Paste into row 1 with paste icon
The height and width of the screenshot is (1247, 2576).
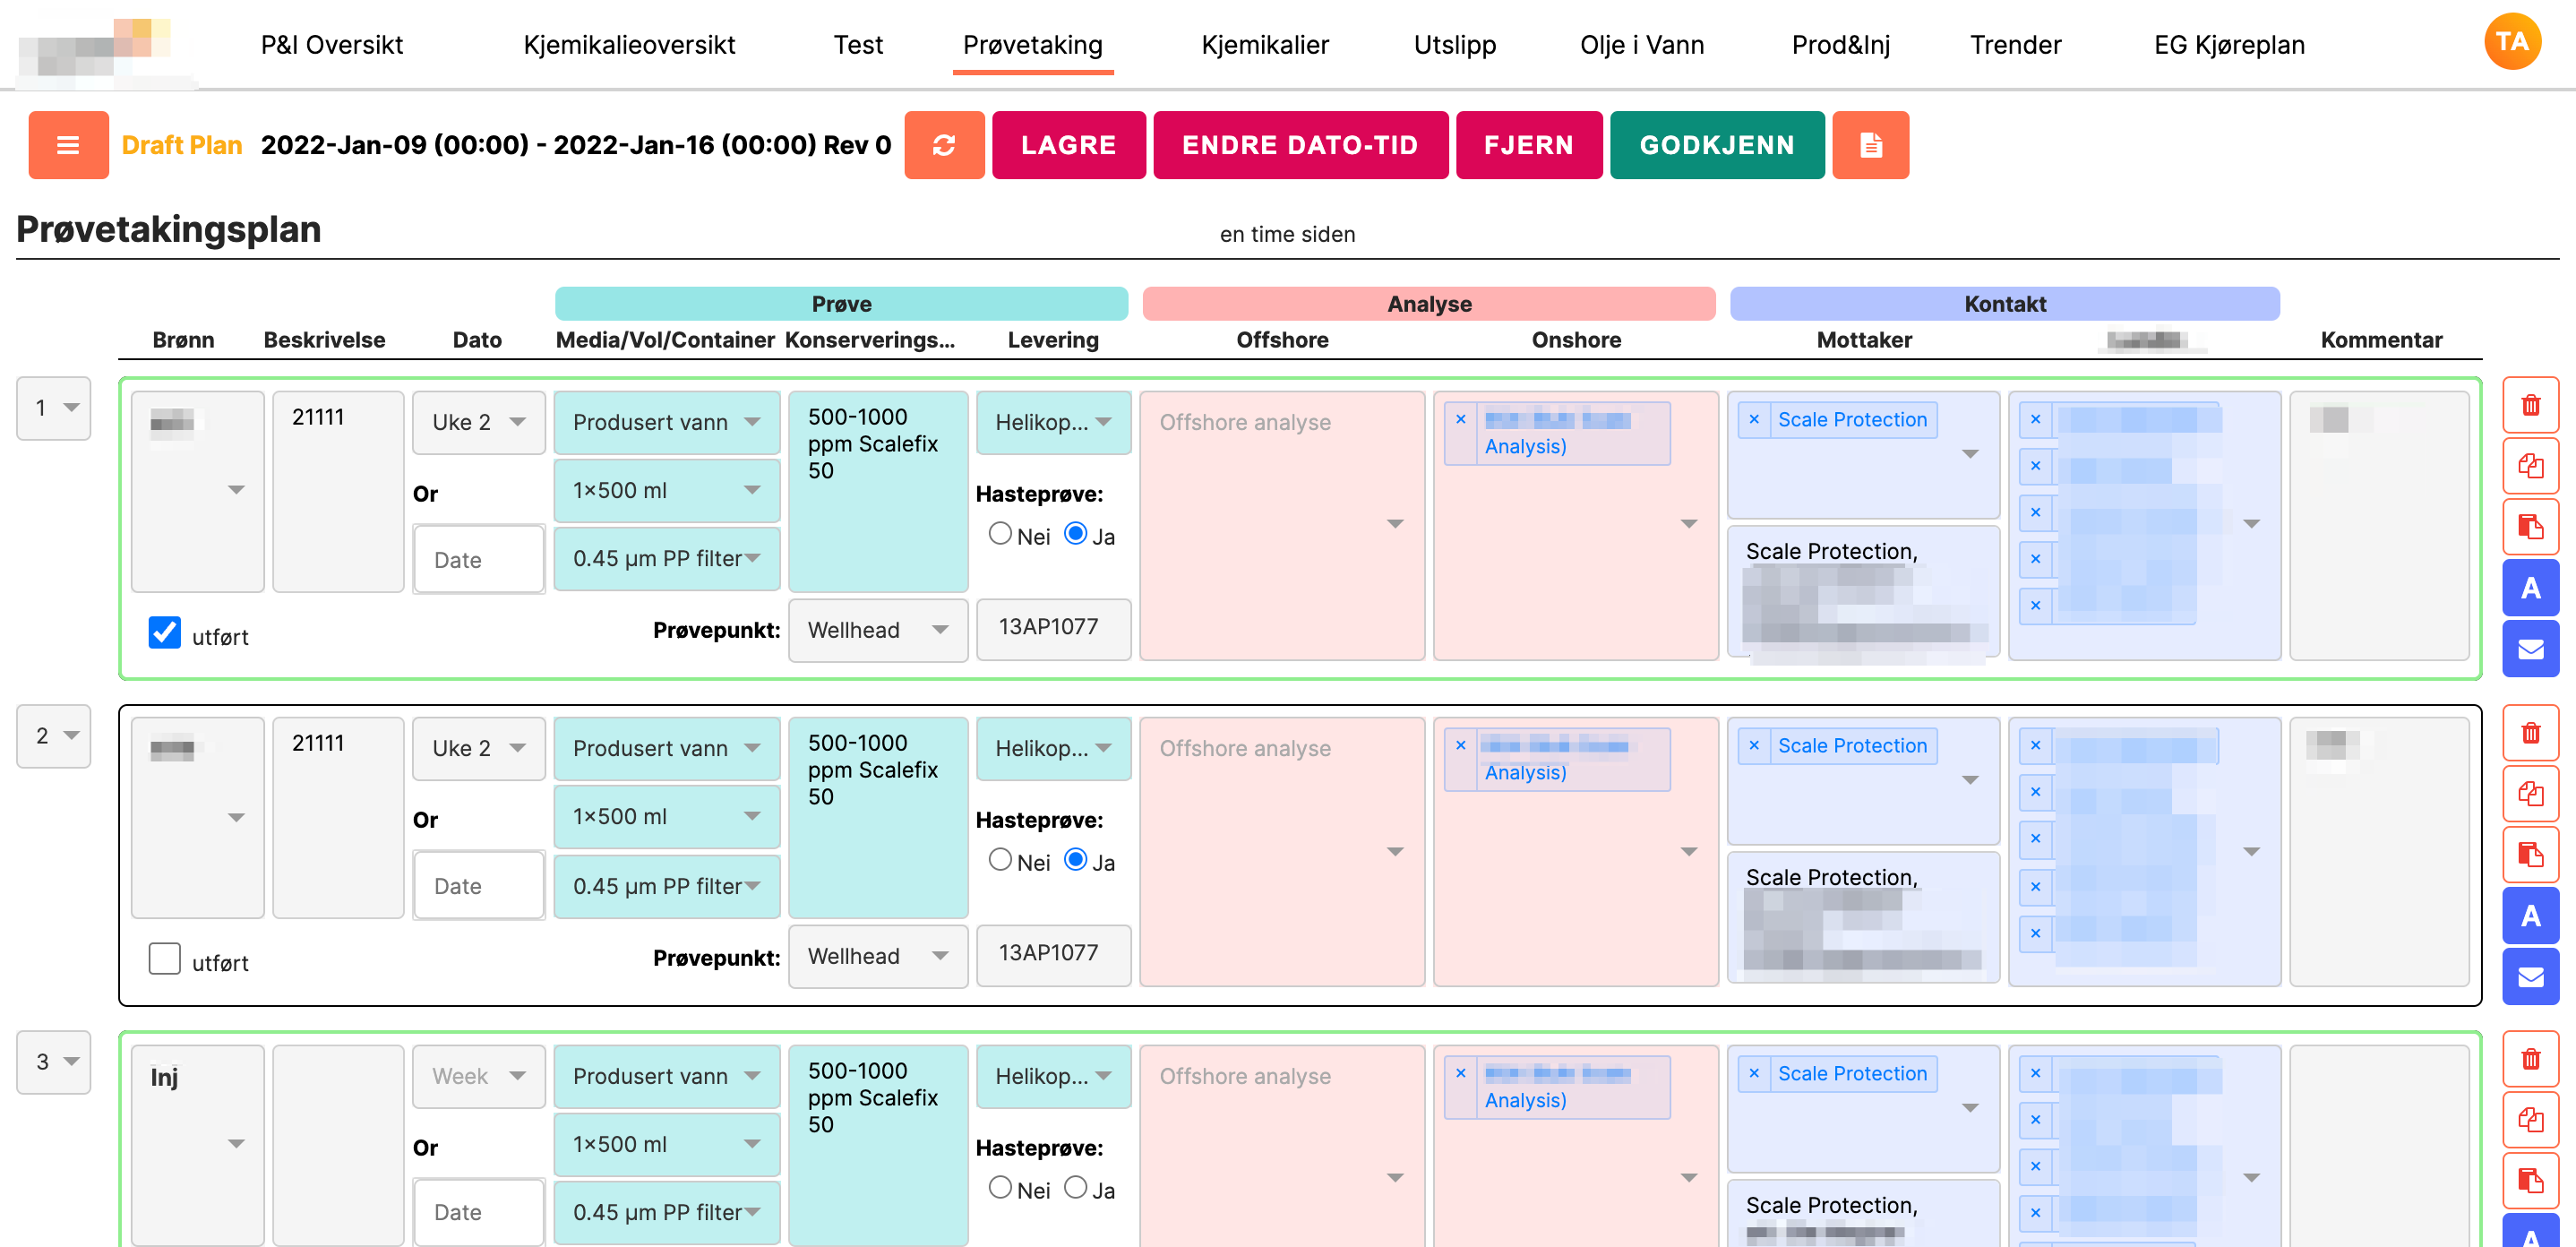2530,527
